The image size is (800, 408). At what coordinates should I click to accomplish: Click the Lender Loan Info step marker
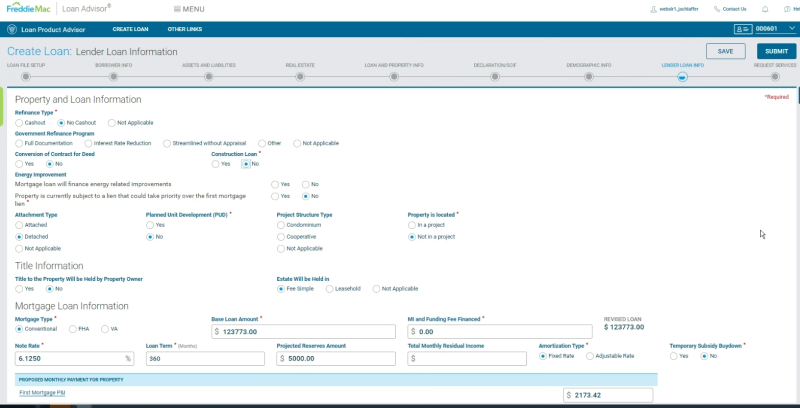point(682,76)
